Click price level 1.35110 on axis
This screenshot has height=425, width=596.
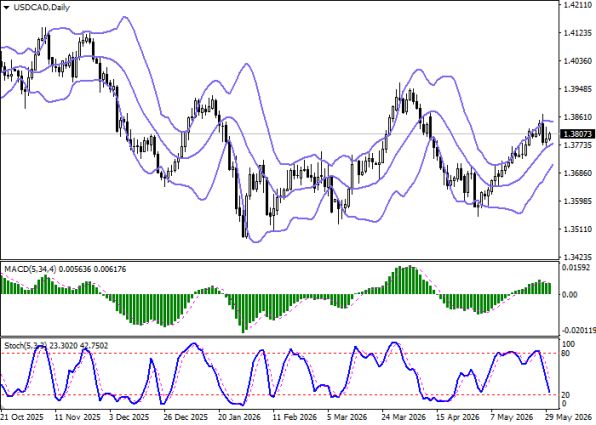point(577,229)
